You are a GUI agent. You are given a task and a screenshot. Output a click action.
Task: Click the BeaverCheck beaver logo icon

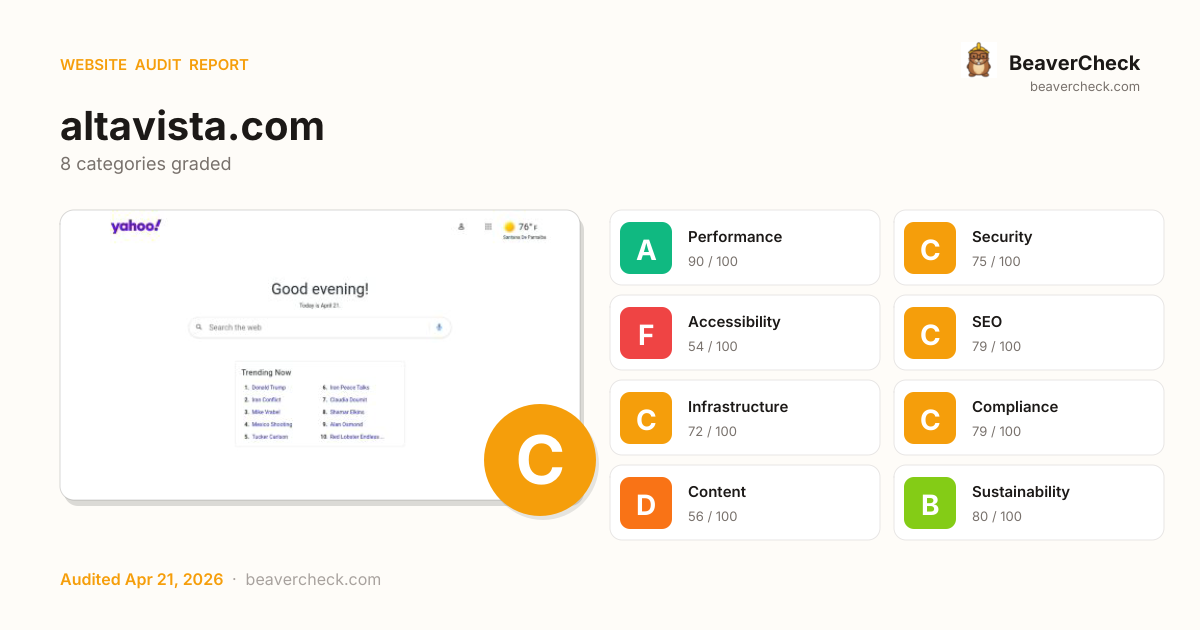pos(978,61)
